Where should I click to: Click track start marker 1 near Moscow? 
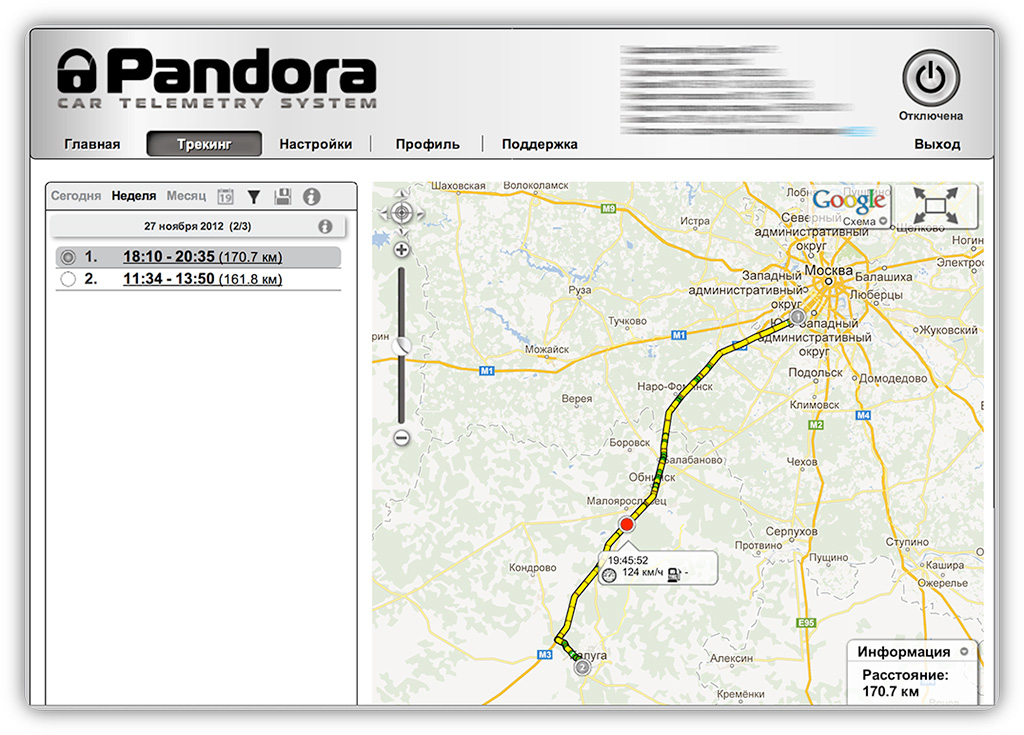point(797,317)
